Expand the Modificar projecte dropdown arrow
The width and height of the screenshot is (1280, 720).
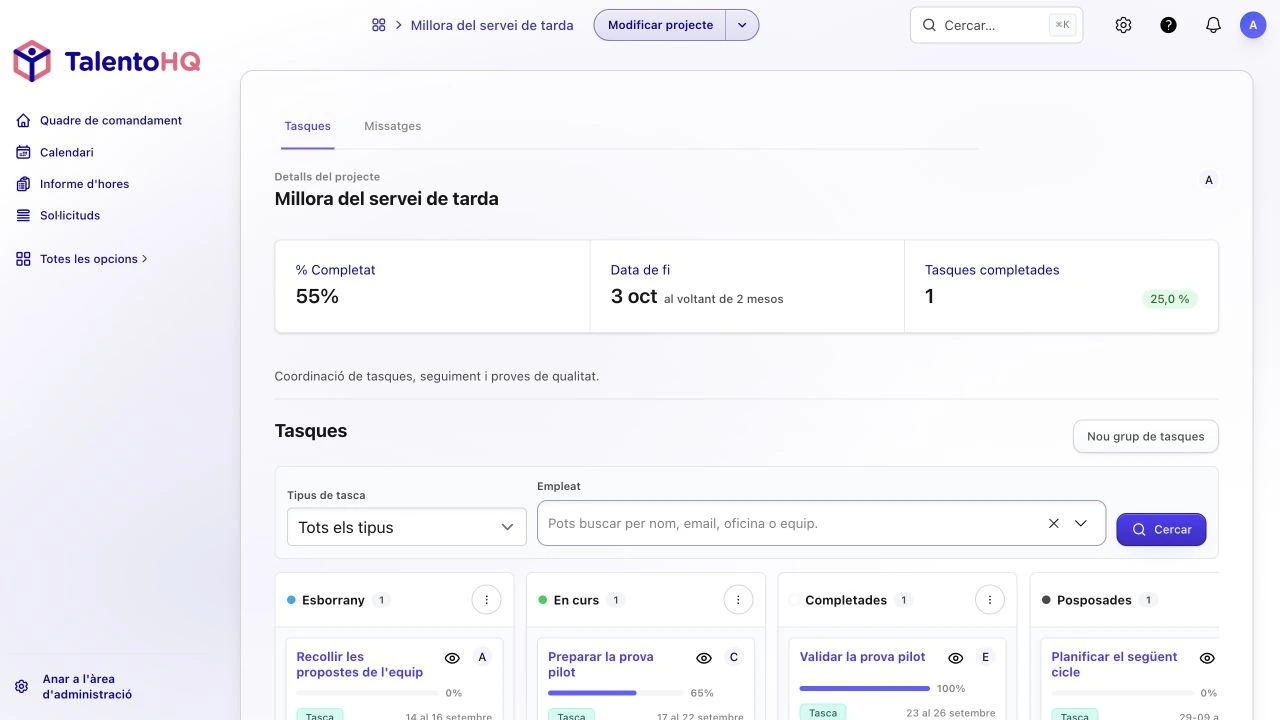click(x=742, y=25)
